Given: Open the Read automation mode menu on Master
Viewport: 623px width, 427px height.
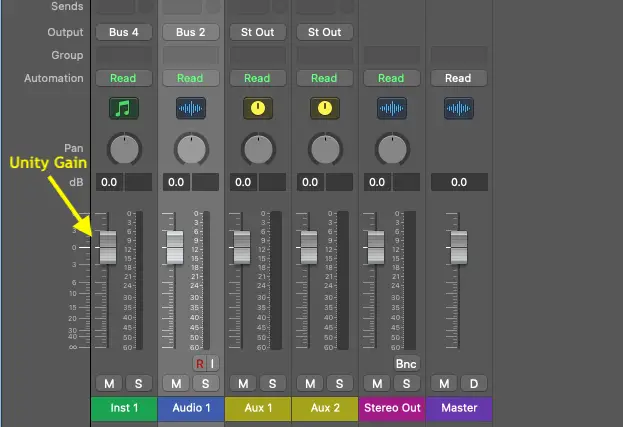Looking at the screenshot, I should click(x=458, y=78).
